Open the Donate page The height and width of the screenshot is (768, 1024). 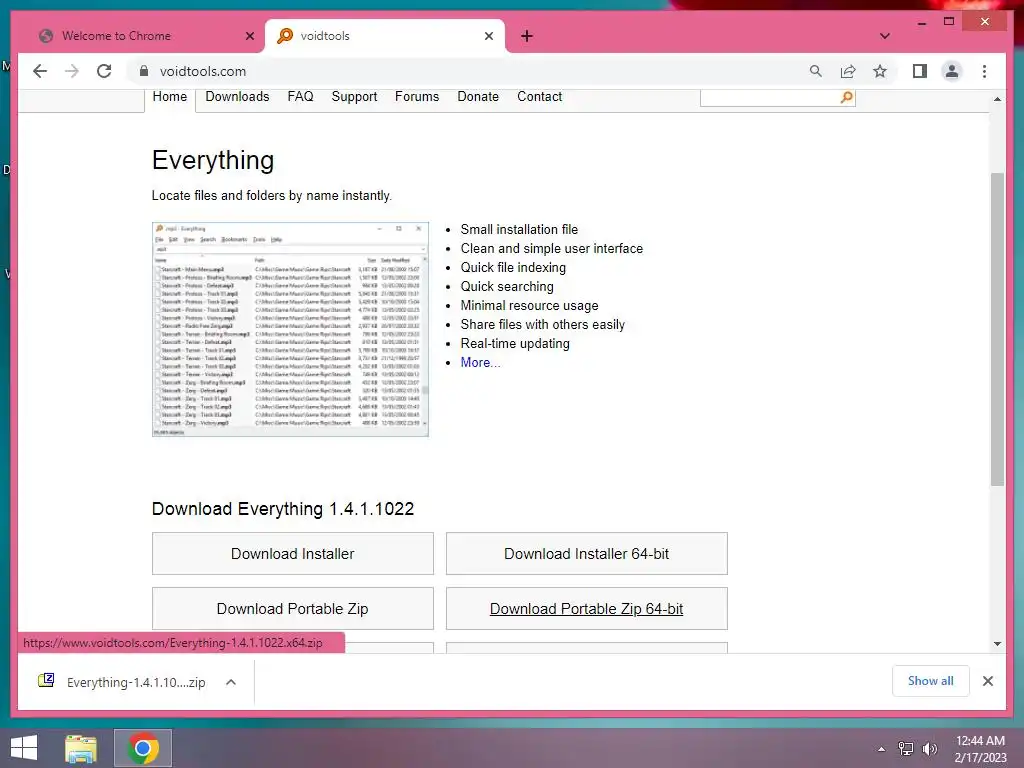click(478, 97)
